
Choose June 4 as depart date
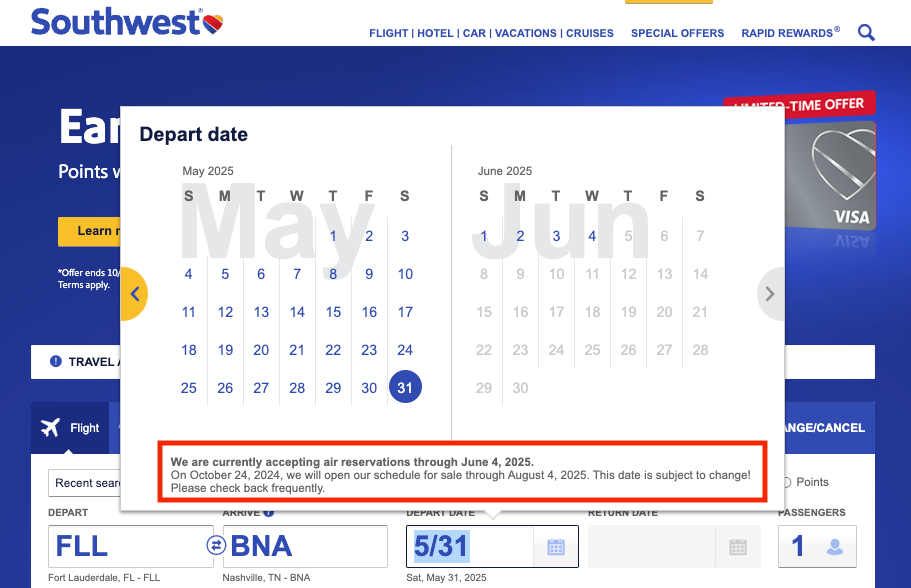point(592,237)
